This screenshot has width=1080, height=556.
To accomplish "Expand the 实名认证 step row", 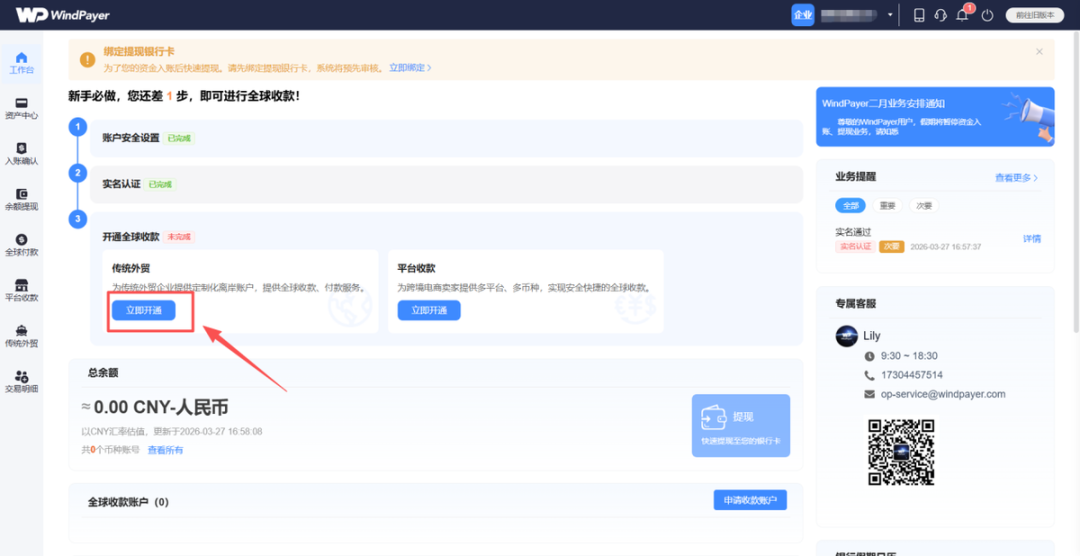I will coord(446,184).
